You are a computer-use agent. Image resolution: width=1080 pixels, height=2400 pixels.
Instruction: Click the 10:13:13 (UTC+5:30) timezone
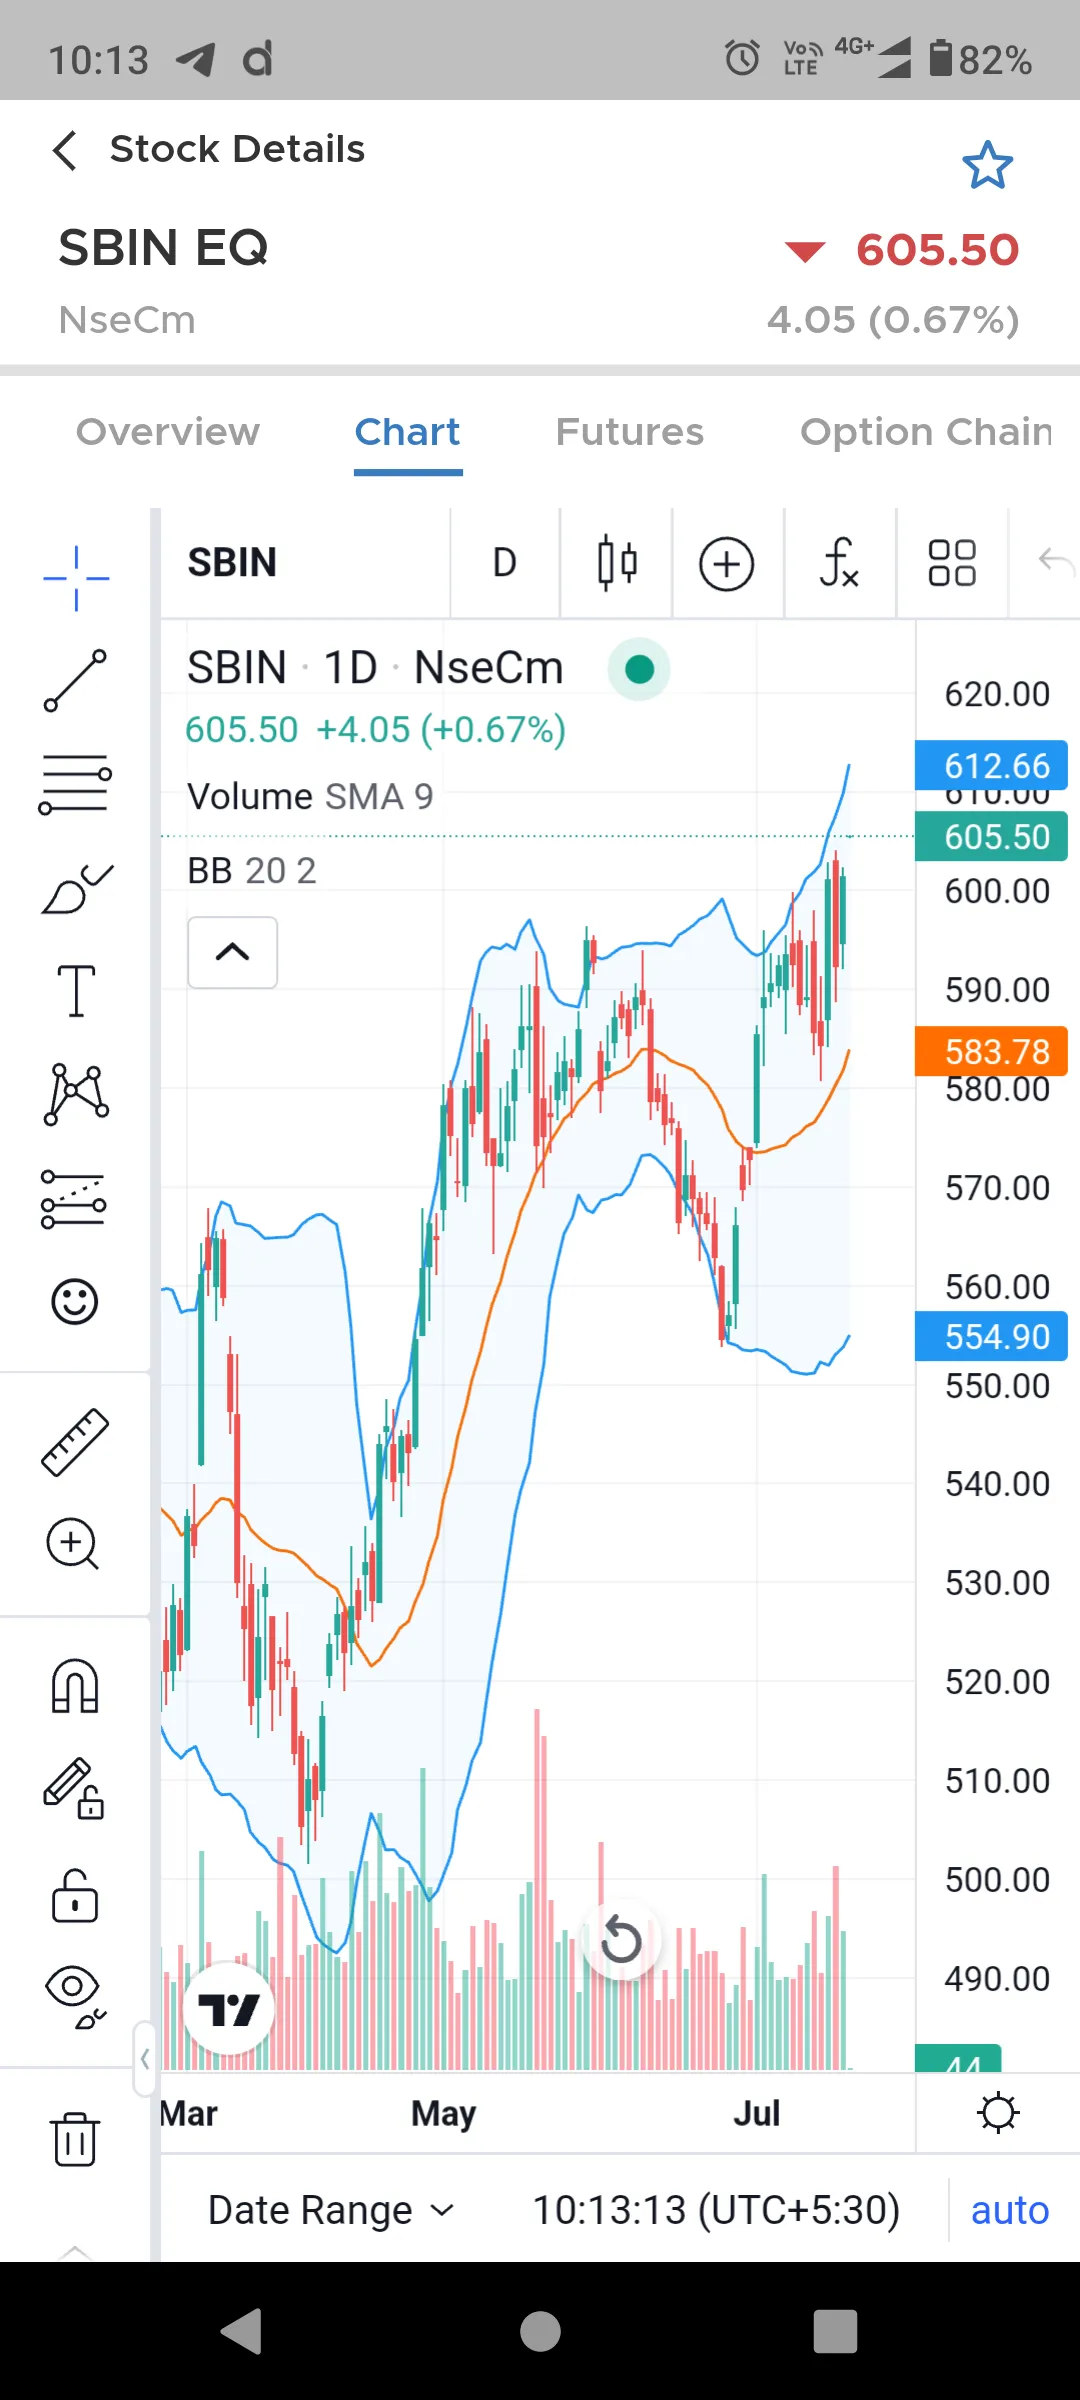(716, 2210)
